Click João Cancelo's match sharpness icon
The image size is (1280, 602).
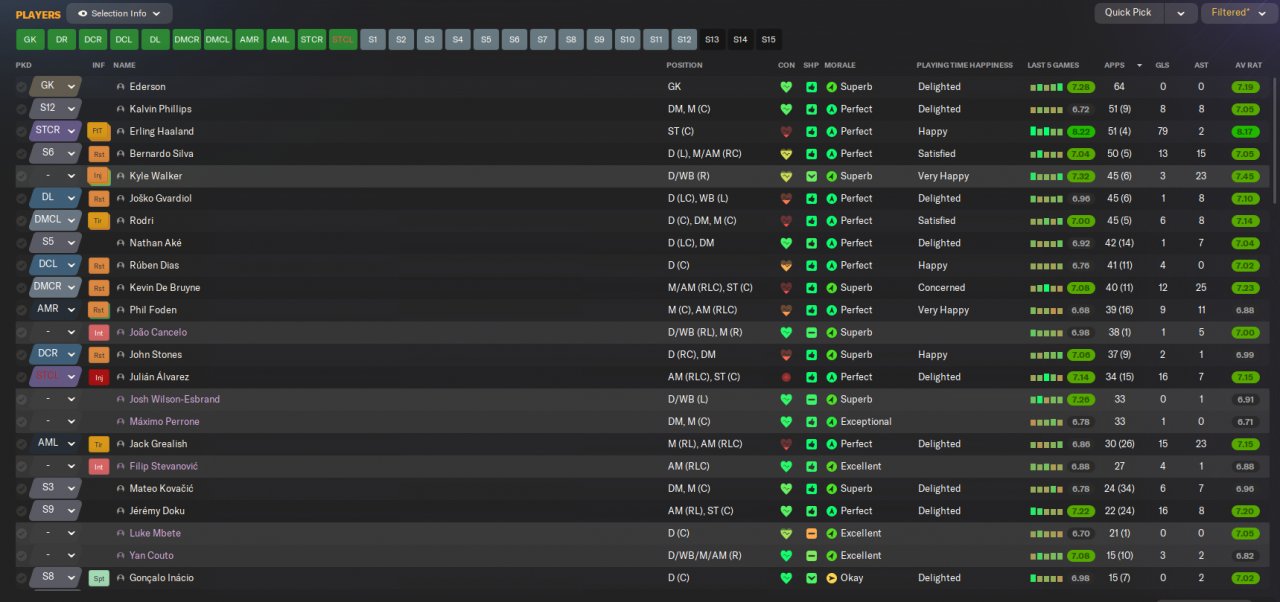coord(812,332)
